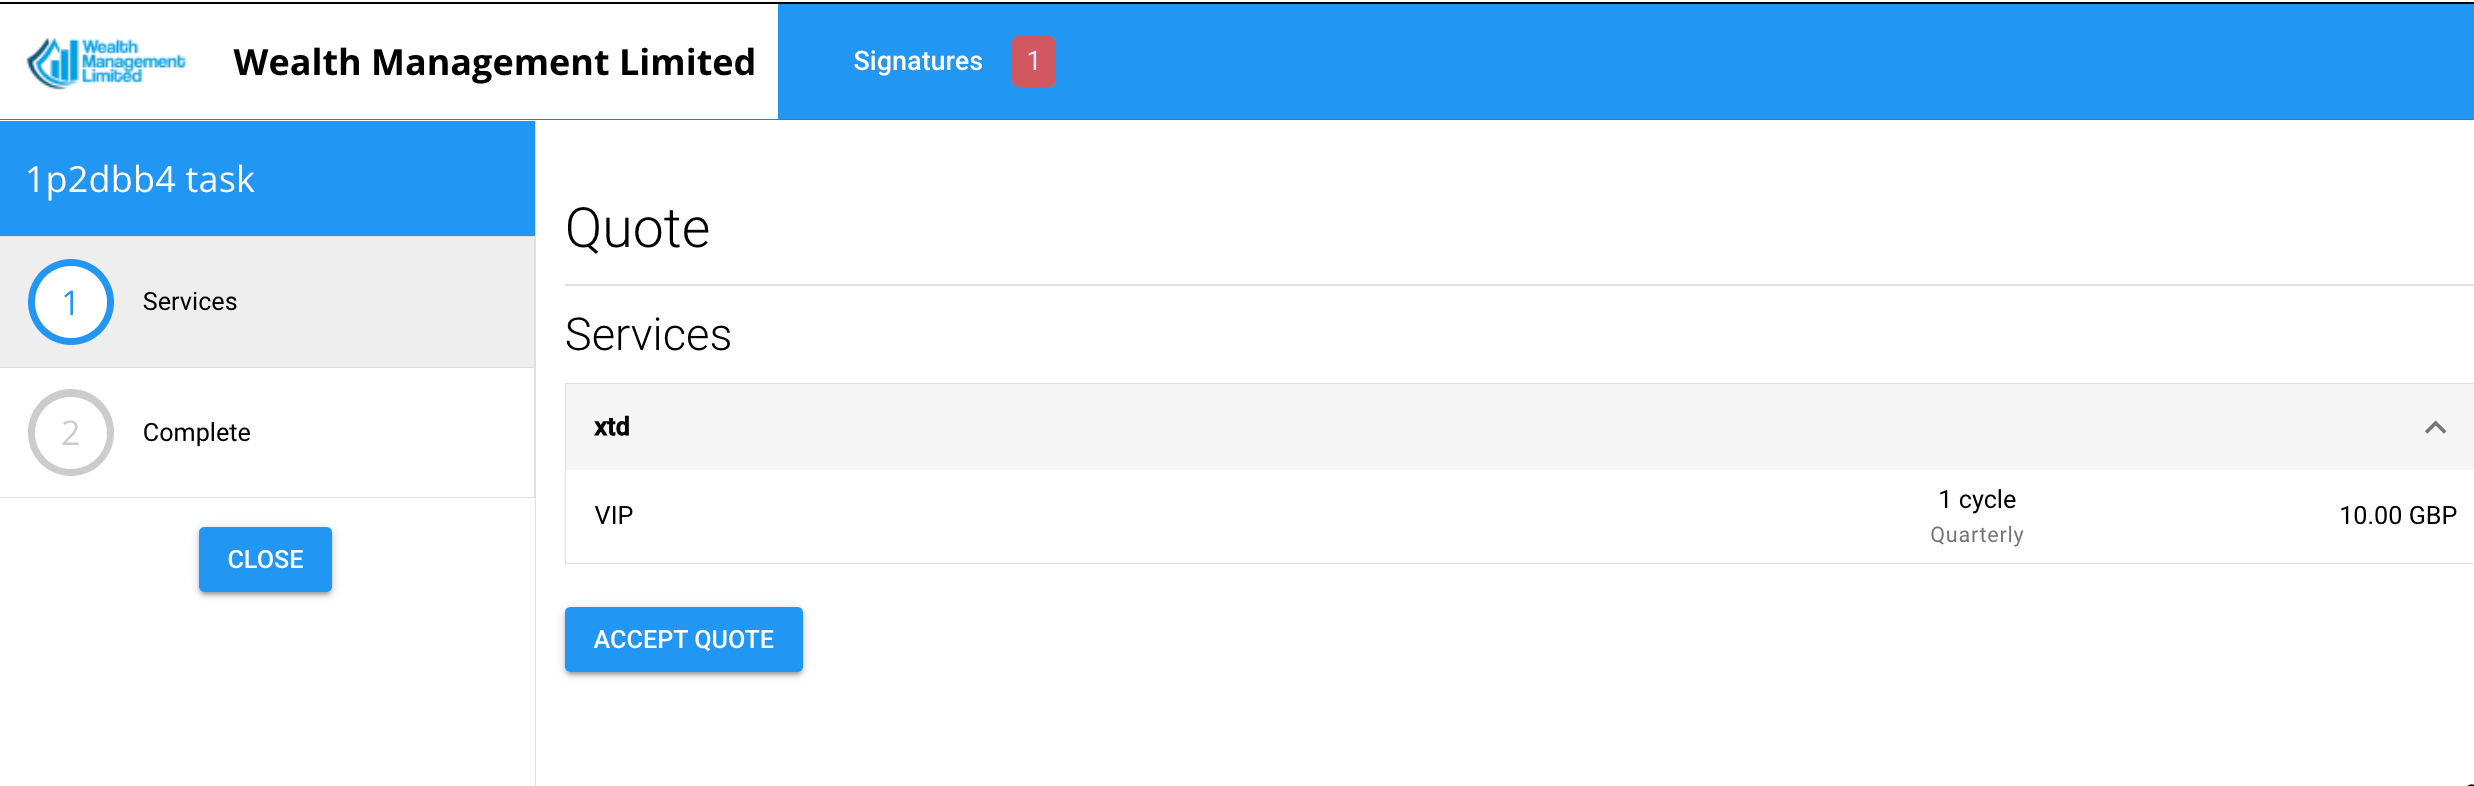Click the red Signatures count badge
The image size is (2474, 786).
[1033, 62]
